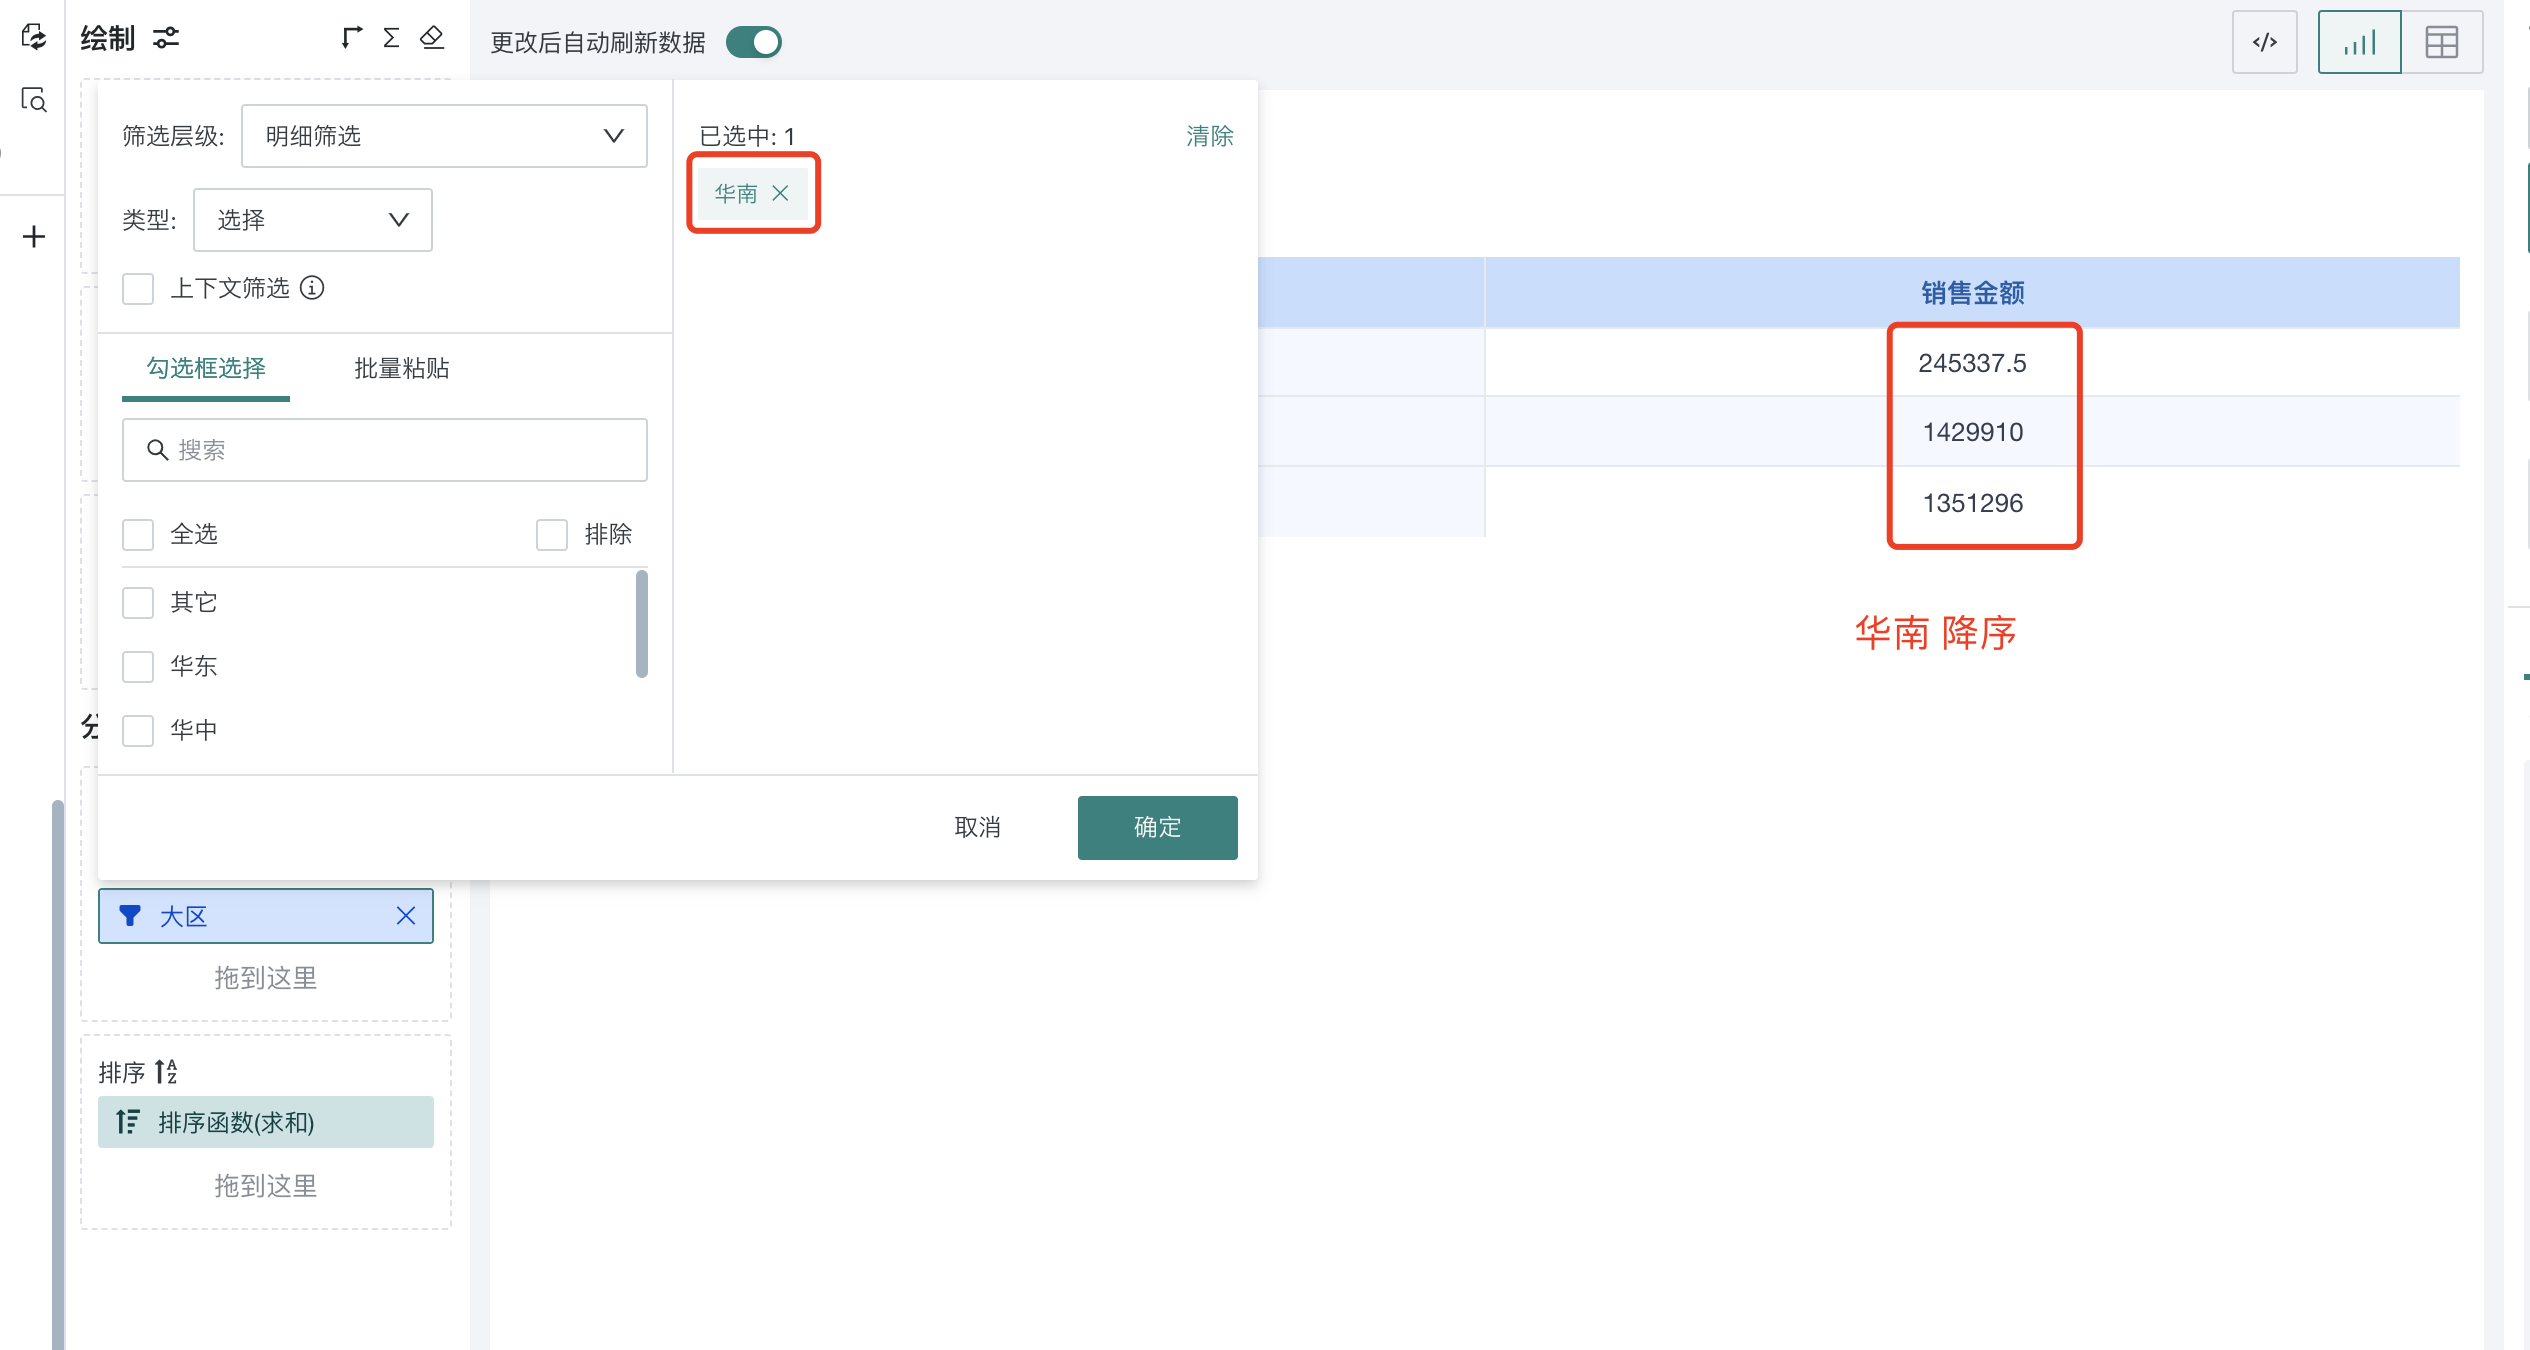Check the 上下文筛选 checkbox
2530x1350 pixels.
pos(138,289)
